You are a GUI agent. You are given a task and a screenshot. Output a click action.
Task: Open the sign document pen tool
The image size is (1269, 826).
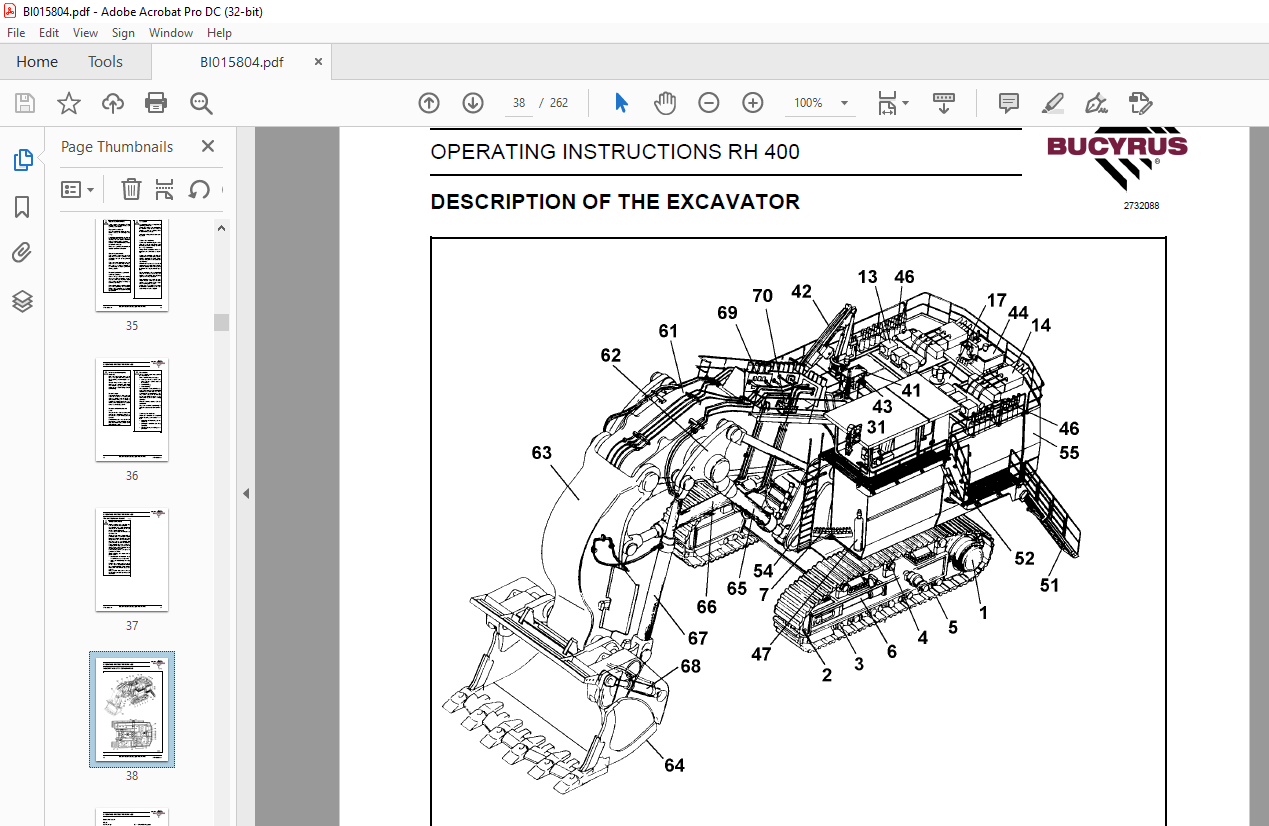click(x=1096, y=103)
